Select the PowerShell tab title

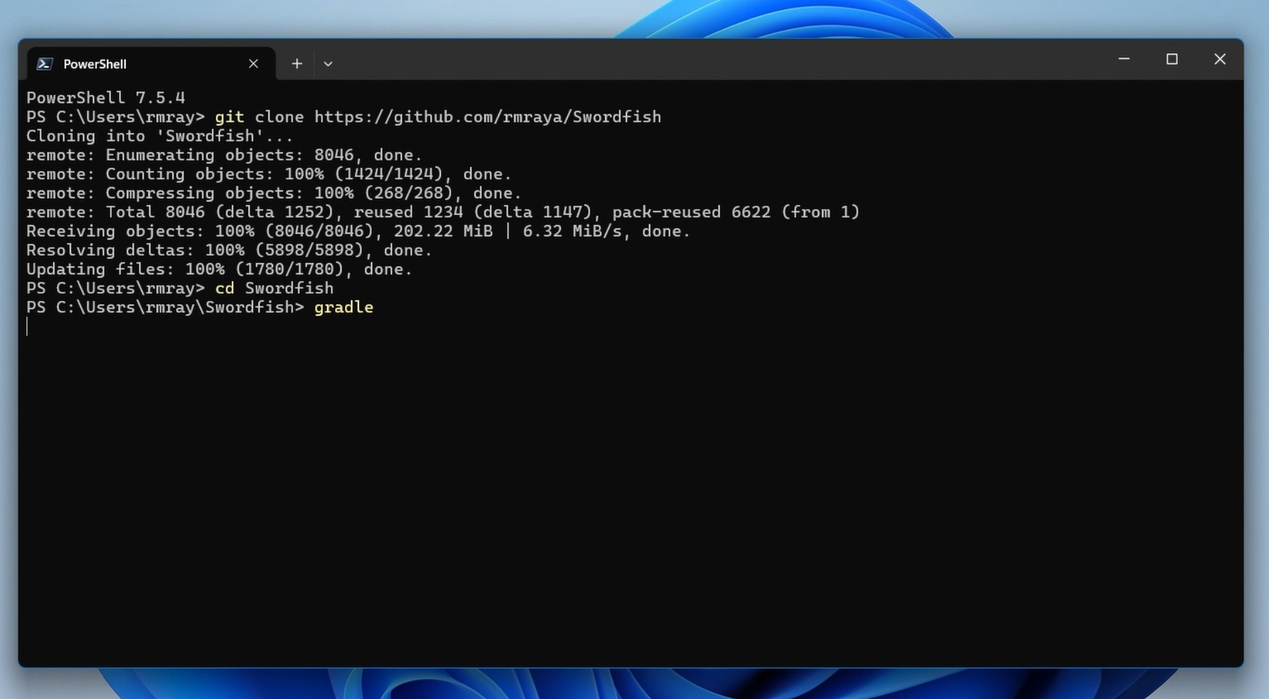pyautogui.click(x=95, y=64)
